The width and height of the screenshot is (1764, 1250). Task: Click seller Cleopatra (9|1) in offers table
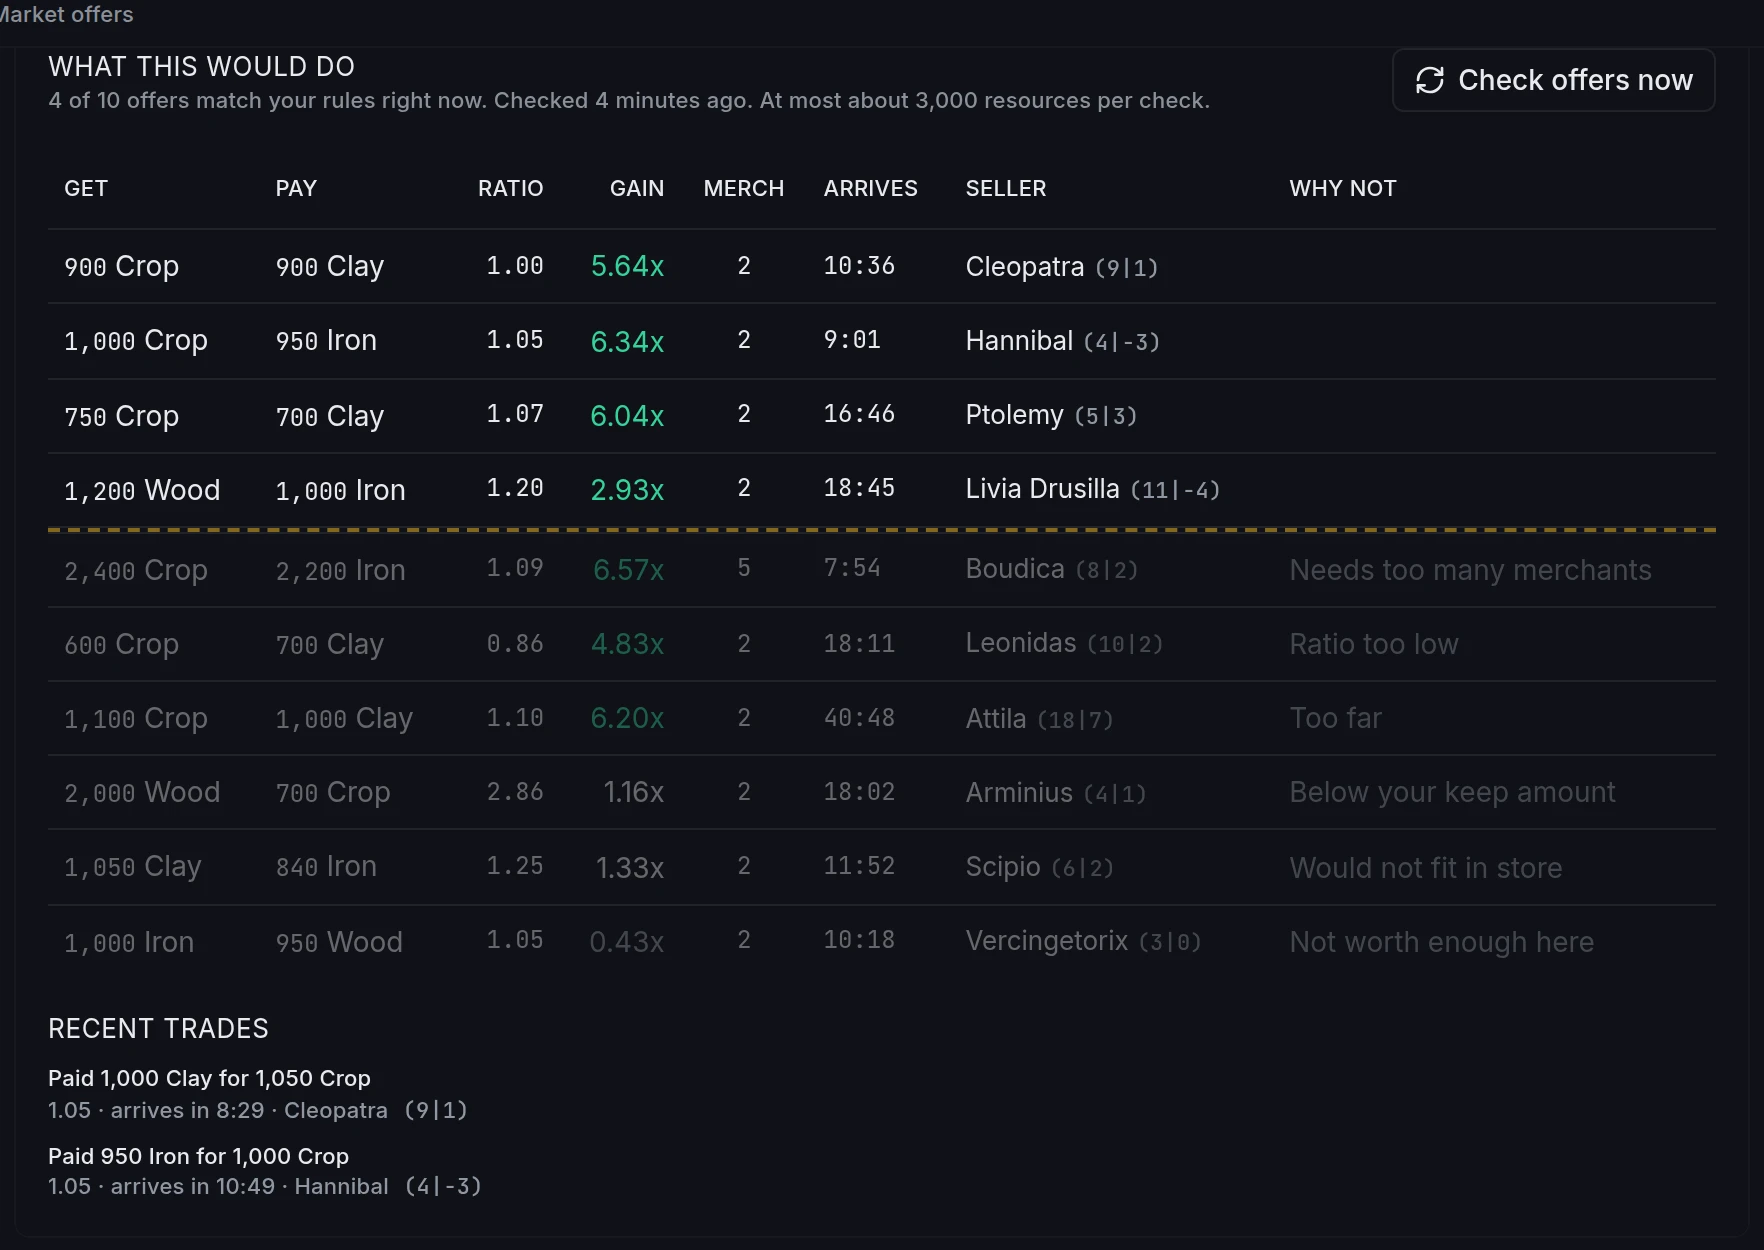pos(1061,267)
